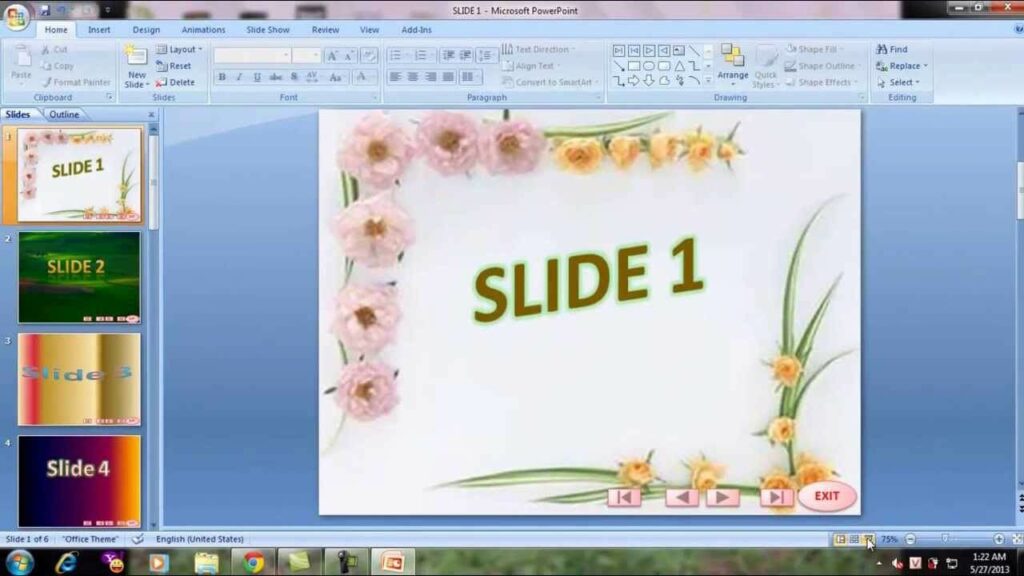The width and height of the screenshot is (1024, 576).
Task: Toggle Underline formatting
Action: [257, 77]
